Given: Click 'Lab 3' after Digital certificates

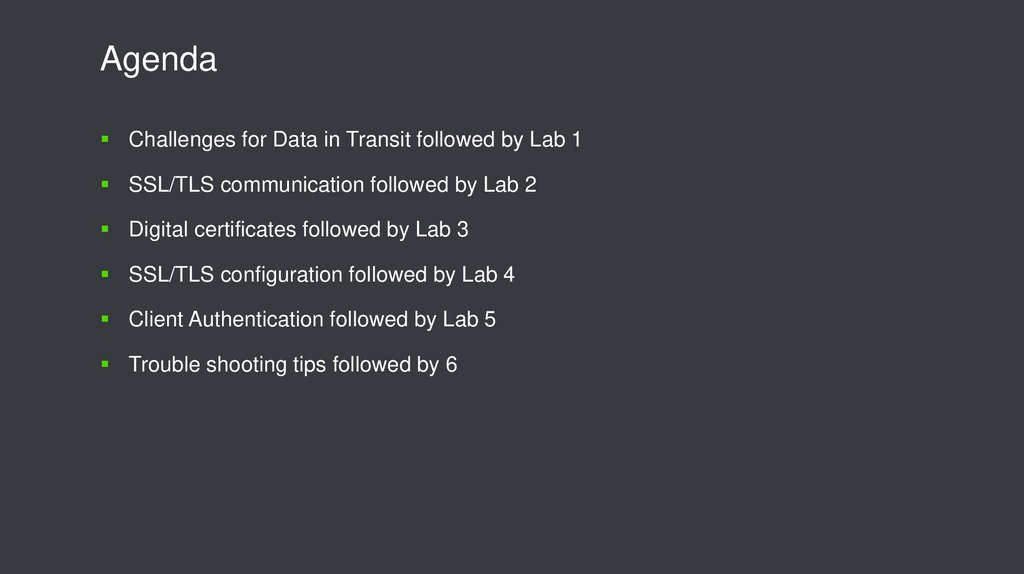Looking at the screenshot, I should (x=441, y=230).
